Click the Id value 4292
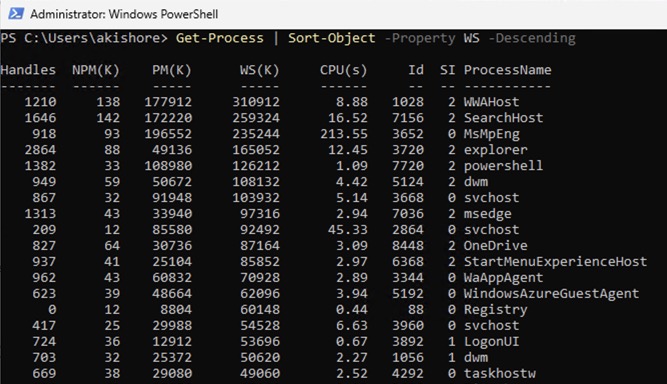667x384 pixels. [x=408, y=373]
